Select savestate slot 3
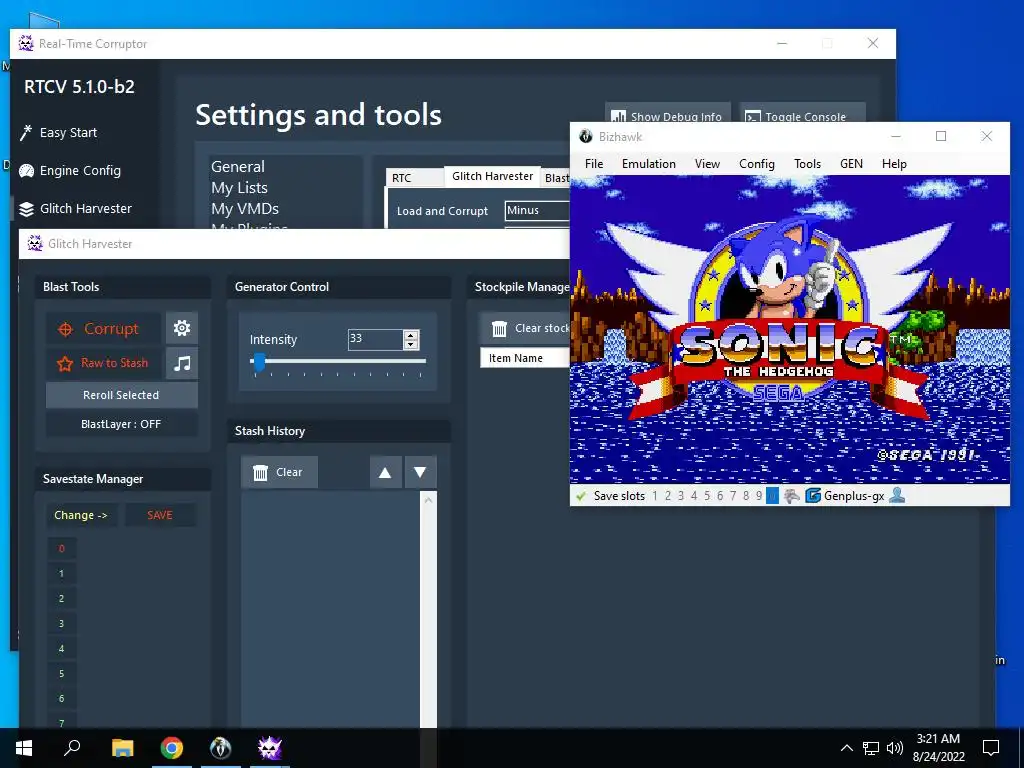This screenshot has width=1024, height=768. click(x=61, y=624)
